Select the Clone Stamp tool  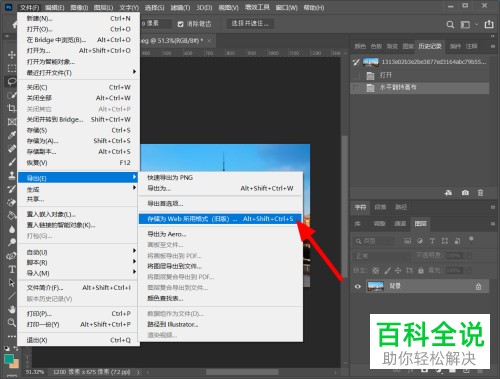[x=12, y=175]
